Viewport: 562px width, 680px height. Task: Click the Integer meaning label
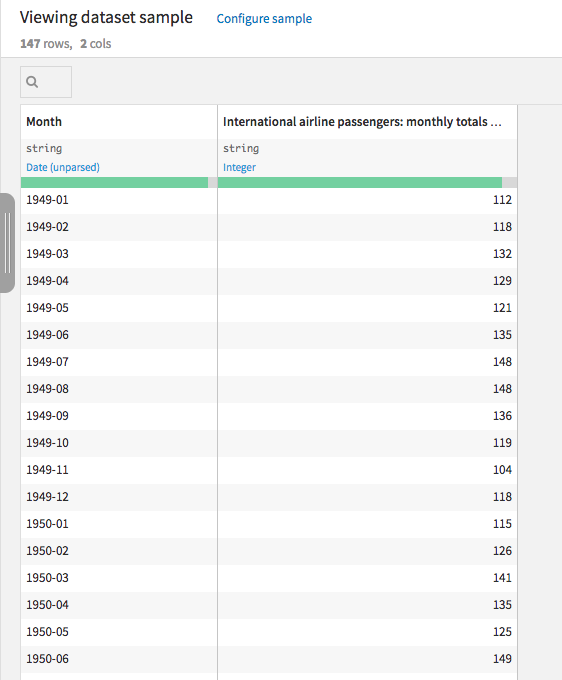click(239, 167)
